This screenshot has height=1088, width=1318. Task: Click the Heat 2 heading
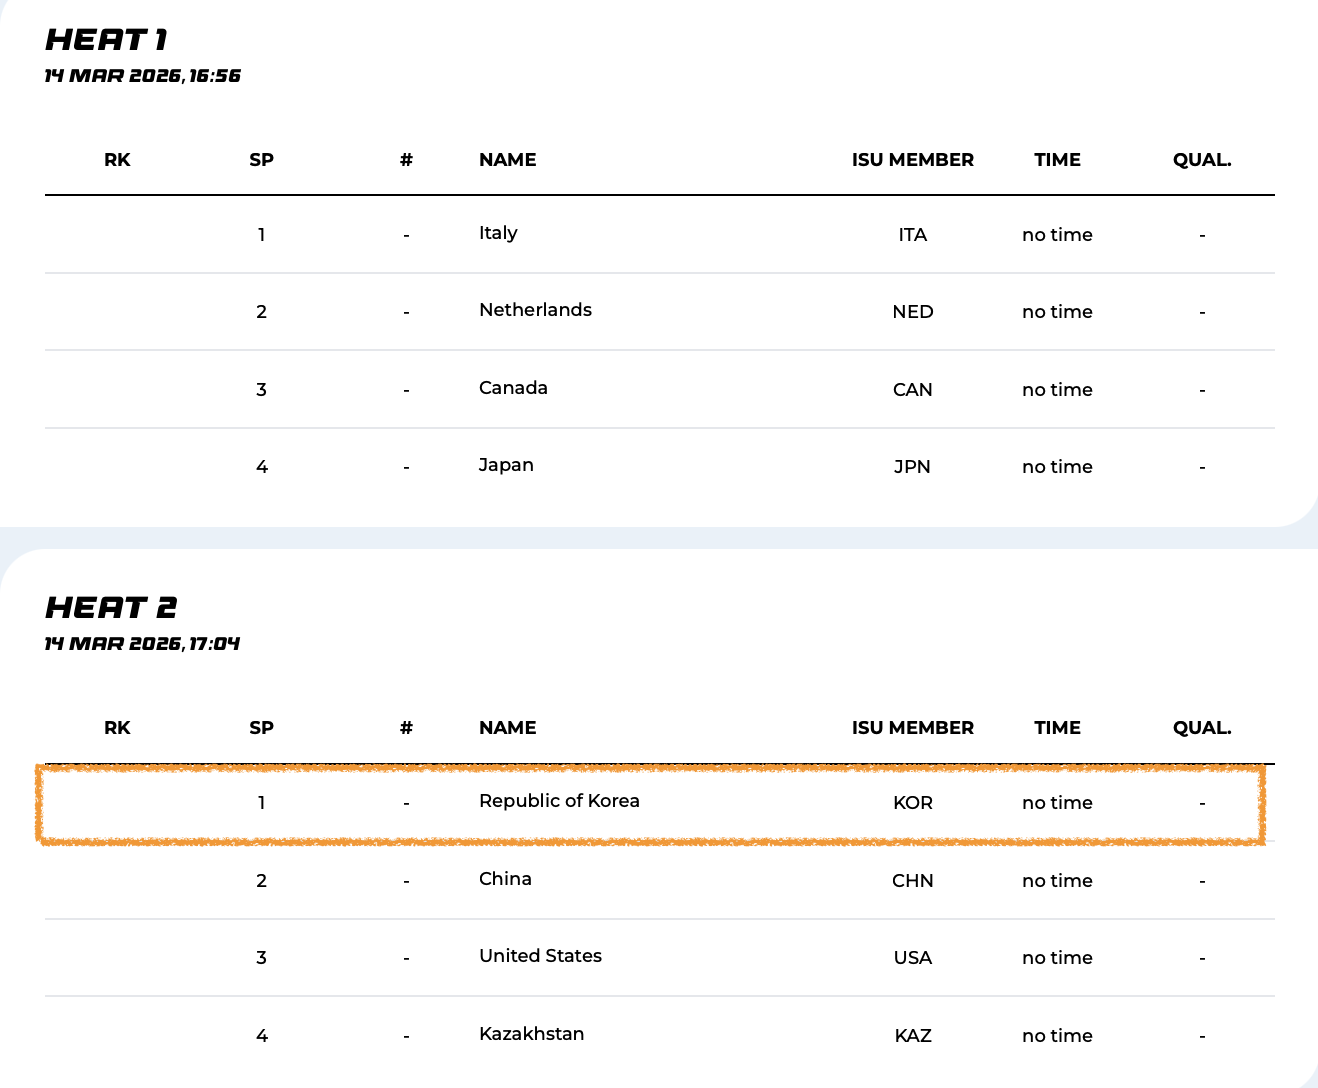pyautogui.click(x=111, y=608)
